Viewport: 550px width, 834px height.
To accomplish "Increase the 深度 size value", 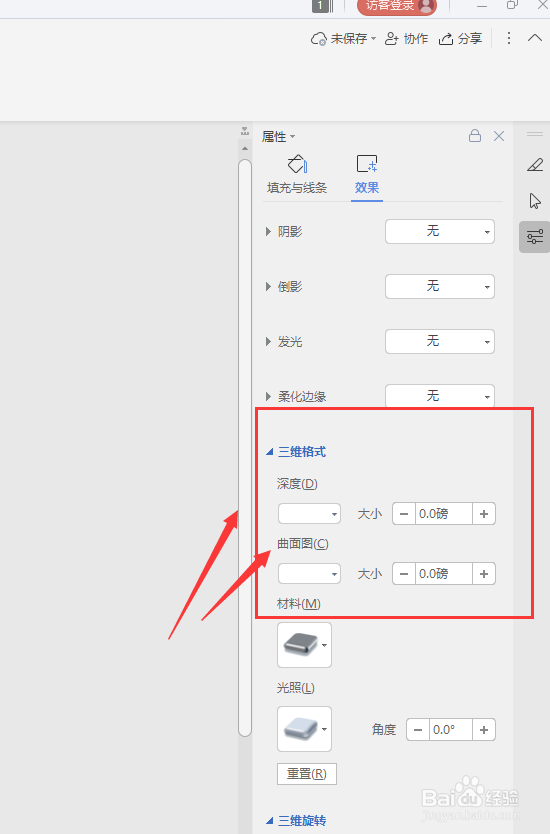I will click(x=484, y=514).
